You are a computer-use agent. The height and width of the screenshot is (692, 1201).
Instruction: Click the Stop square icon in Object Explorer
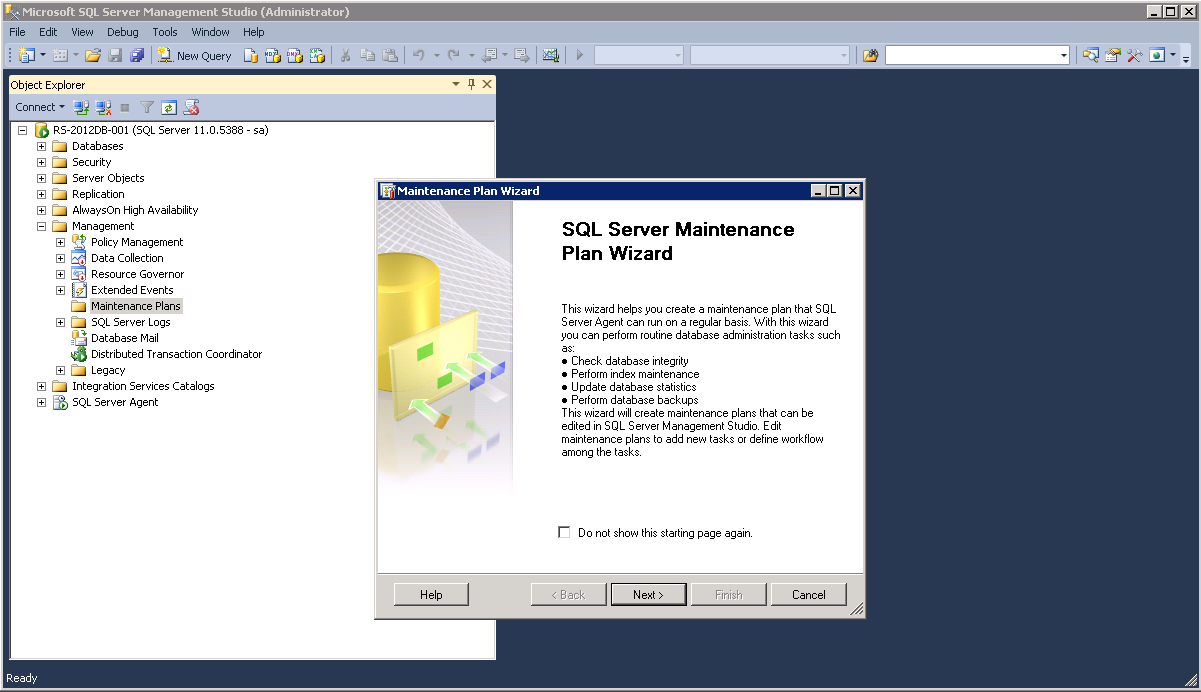click(x=125, y=107)
